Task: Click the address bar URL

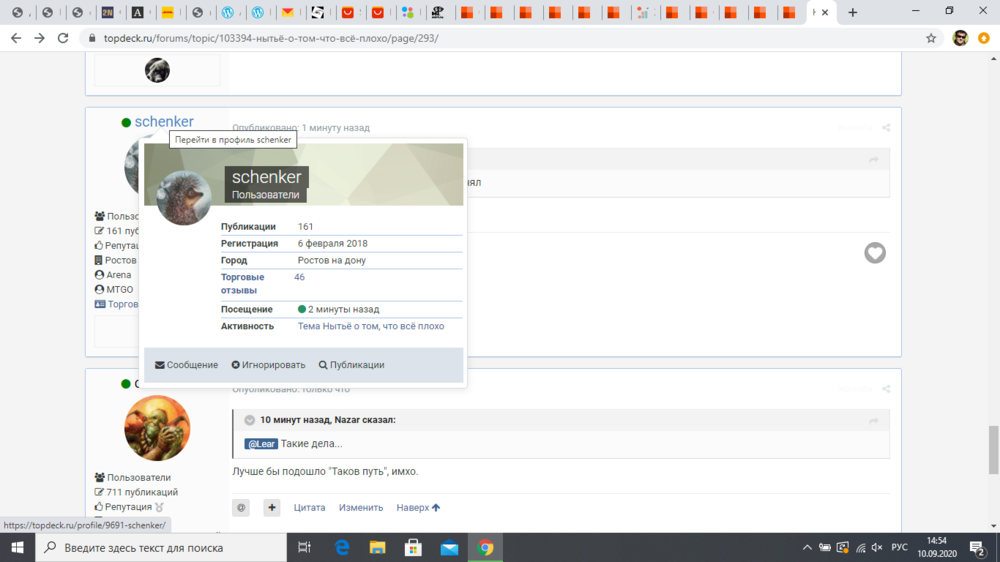Action: click(271, 38)
